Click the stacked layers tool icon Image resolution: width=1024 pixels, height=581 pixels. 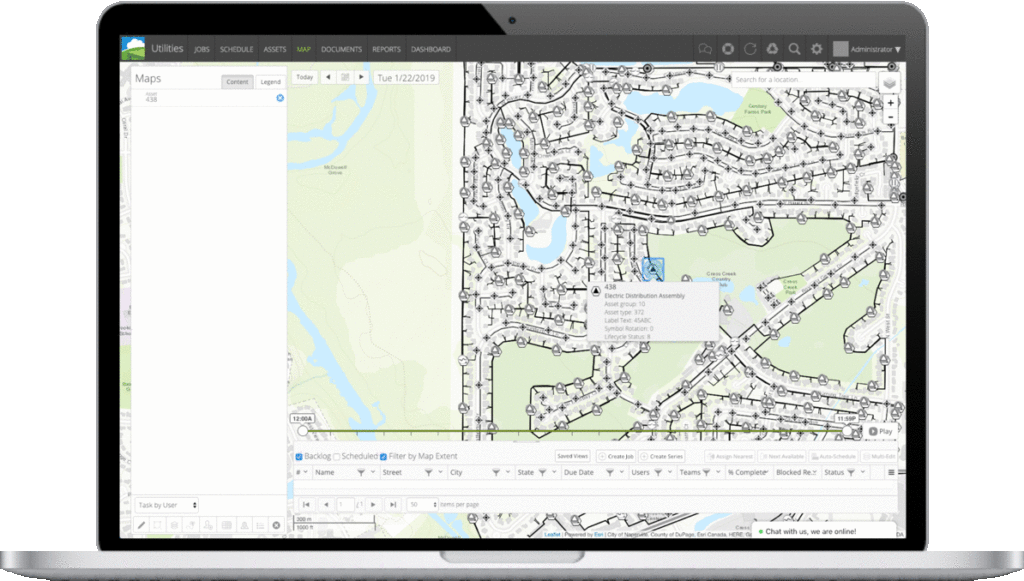tap(174, 525)
